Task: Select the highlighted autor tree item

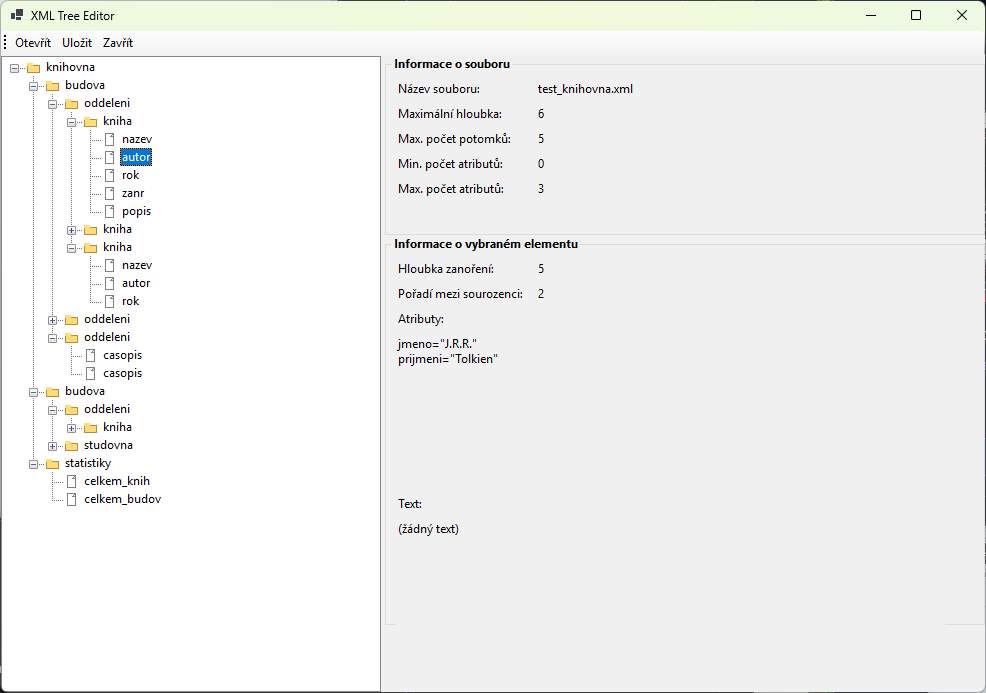Action: pyautogui.click(x=136, y=157)
